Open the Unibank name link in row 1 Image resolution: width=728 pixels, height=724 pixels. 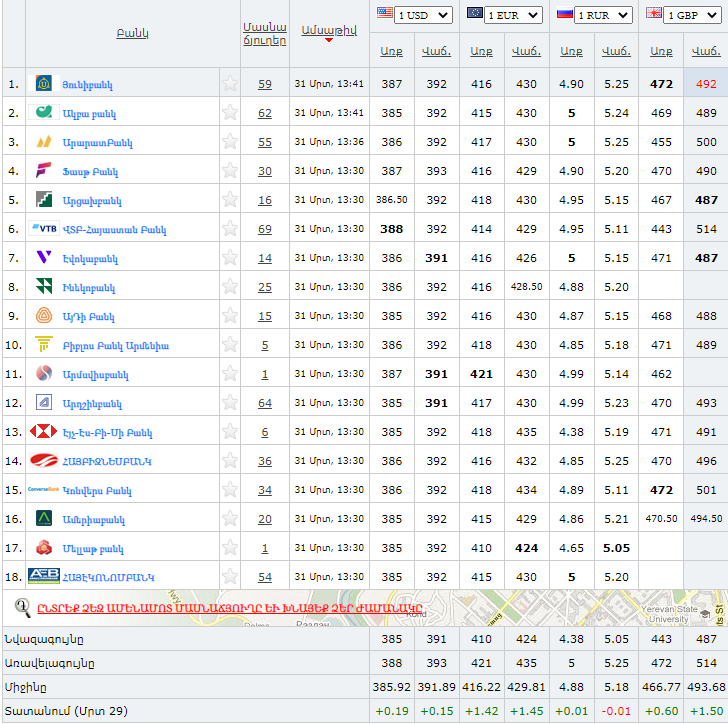87,85
